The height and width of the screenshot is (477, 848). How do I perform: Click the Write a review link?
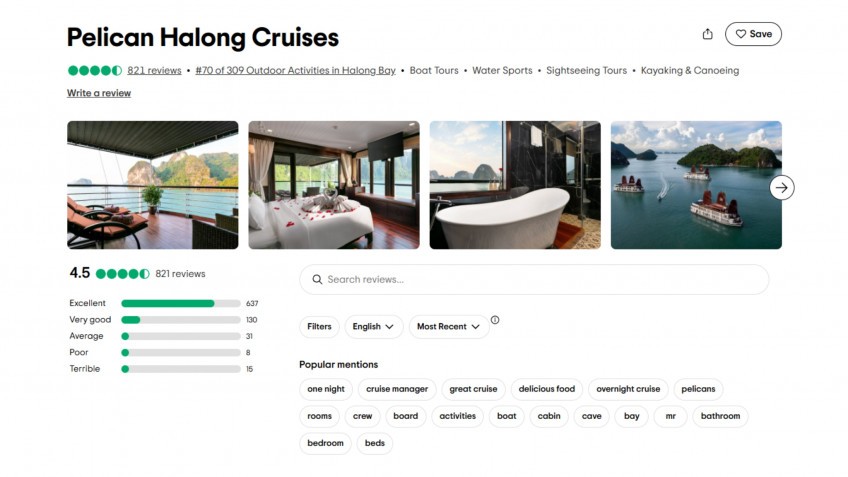[99, 93]
